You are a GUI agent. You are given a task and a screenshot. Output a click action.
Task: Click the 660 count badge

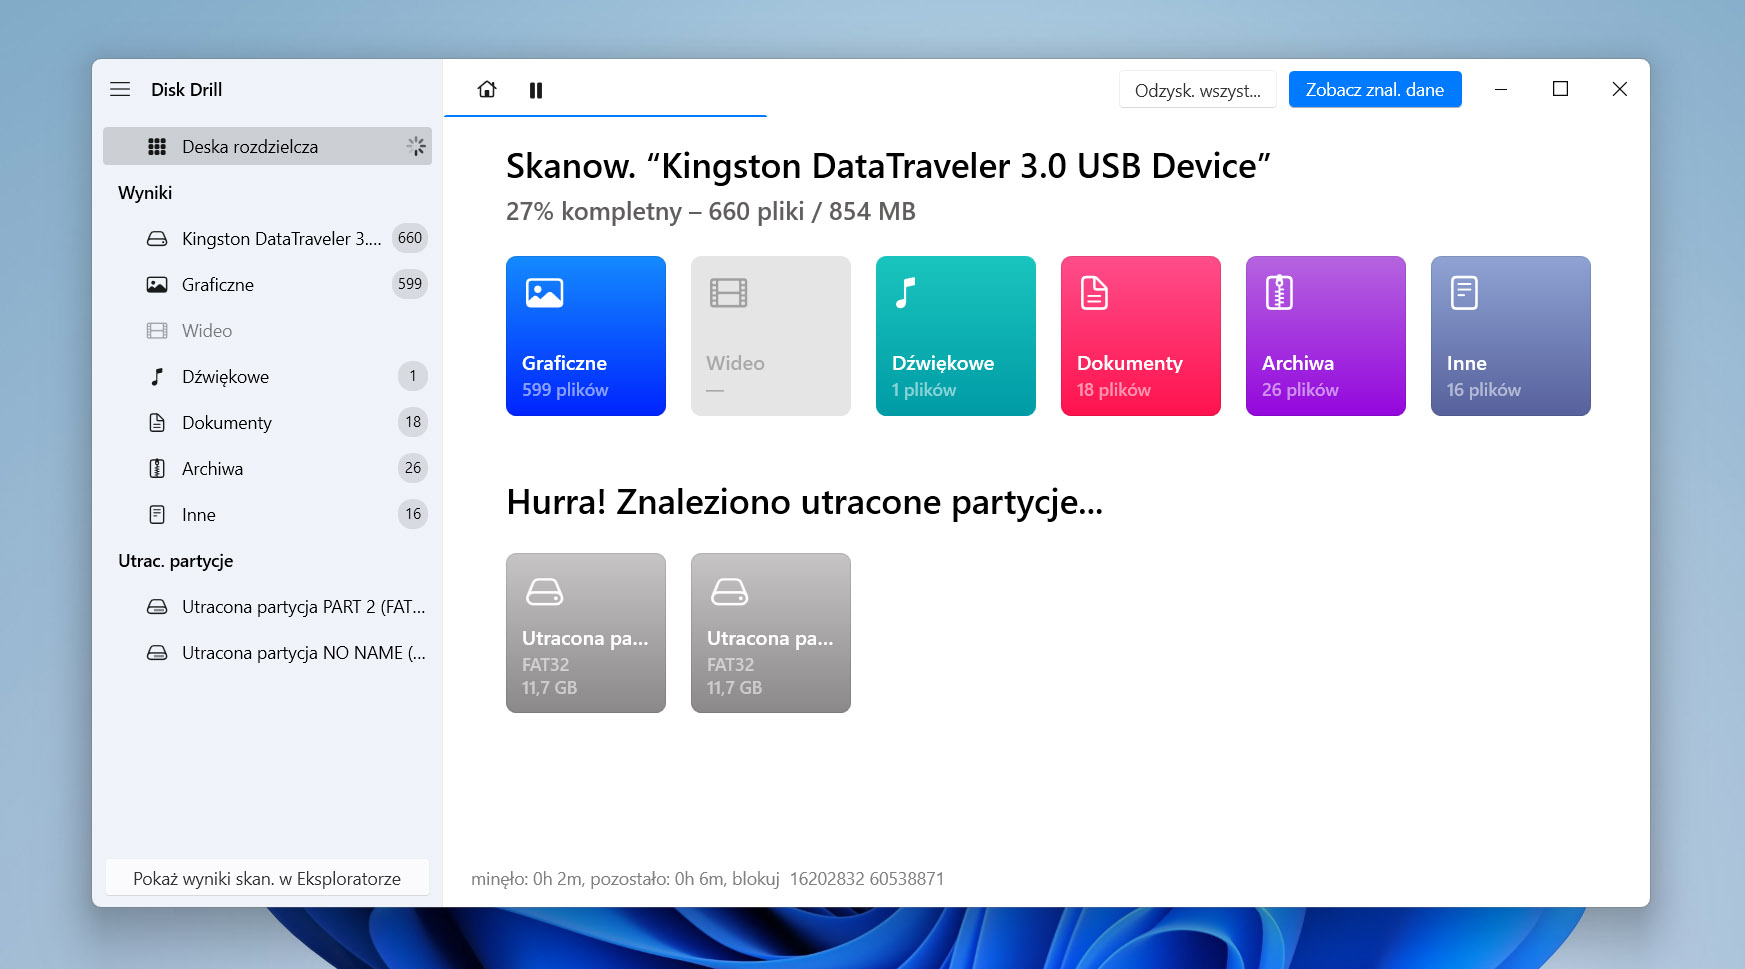[x=410, y=238]
